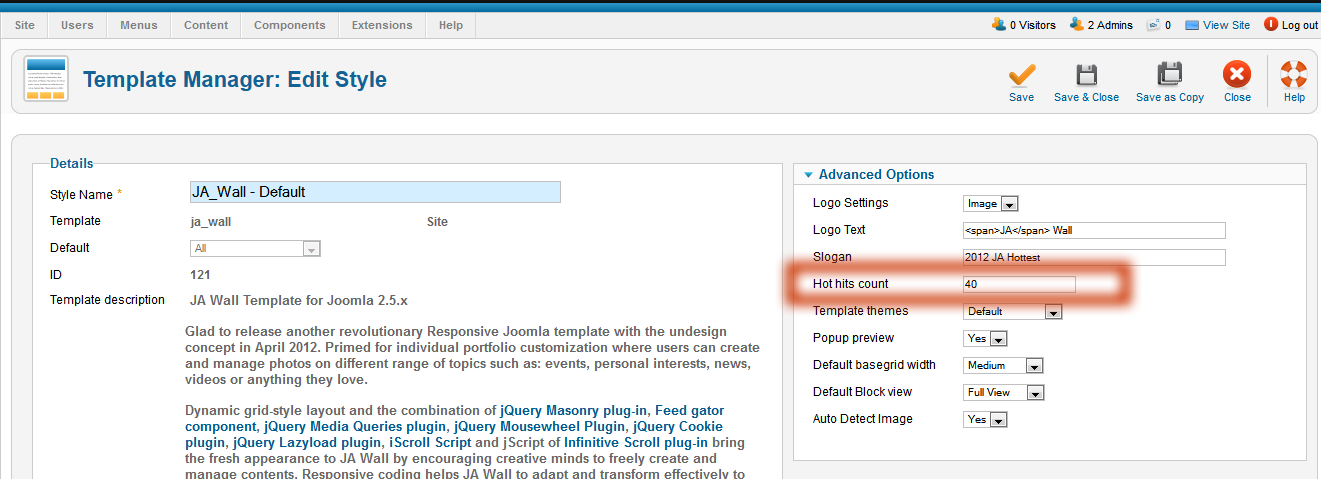This screenshot has width=1321, height=479.
Task: Click the Save & Close floppy icon
Action: tap(1086, 75)
